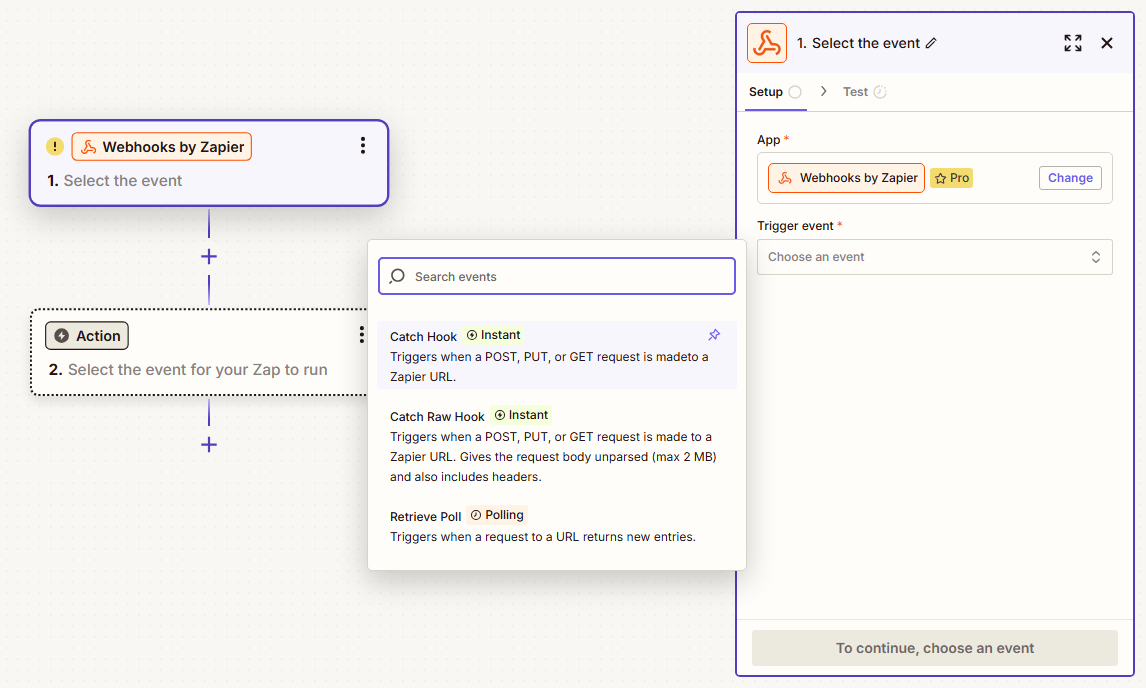Viewport: 1146px width, 688px height.
Task: Expand the side panel to full screen
Action: tap(1072, 43)
